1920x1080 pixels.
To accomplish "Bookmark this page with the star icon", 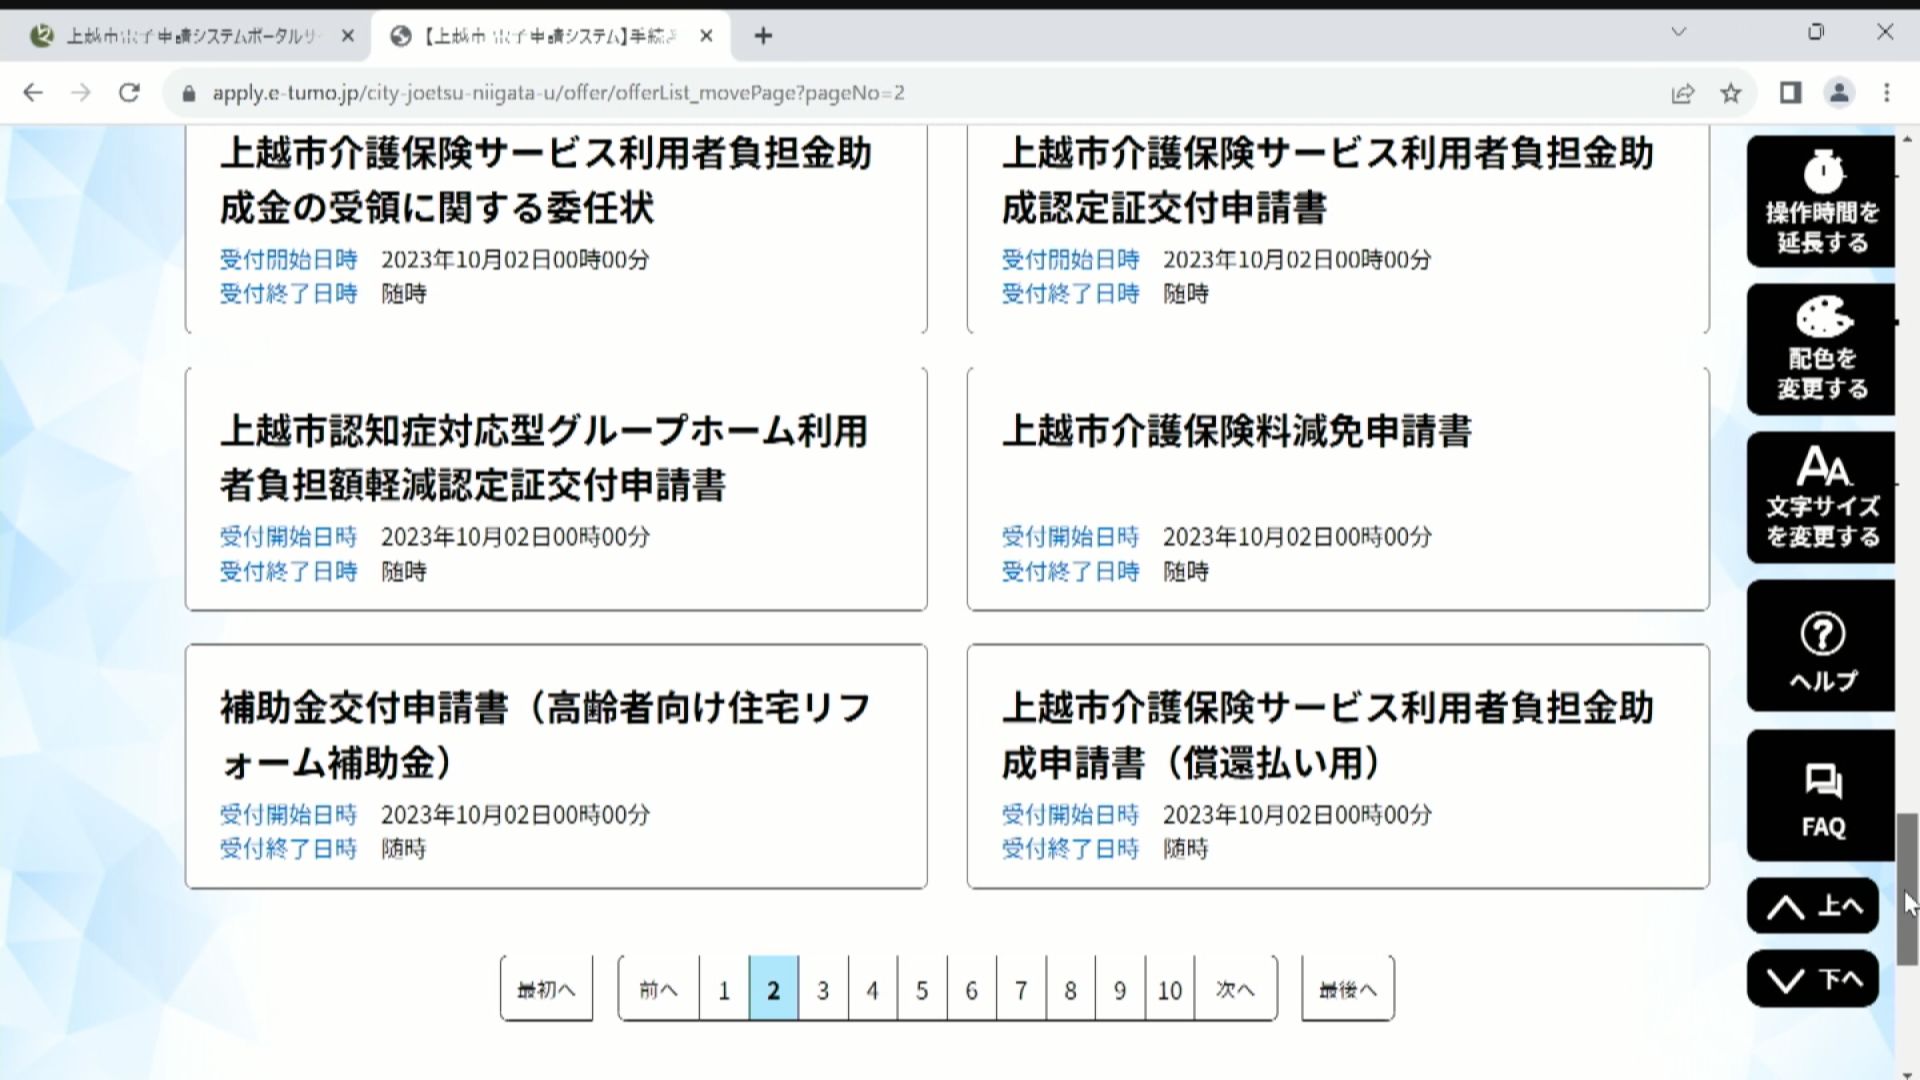I will click(1731, 93).
